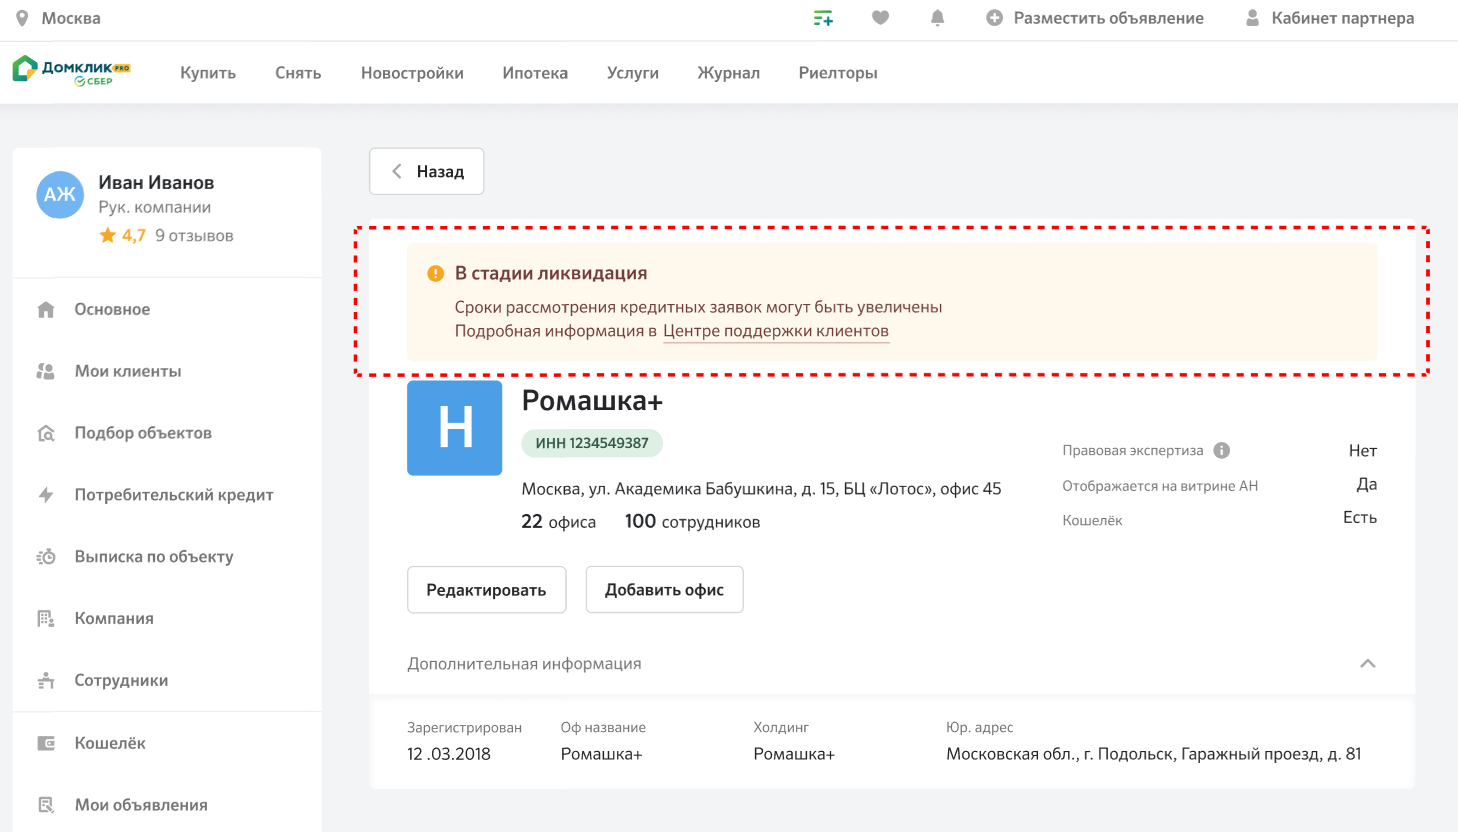Click Разместить объявление link

[1109, 18]
